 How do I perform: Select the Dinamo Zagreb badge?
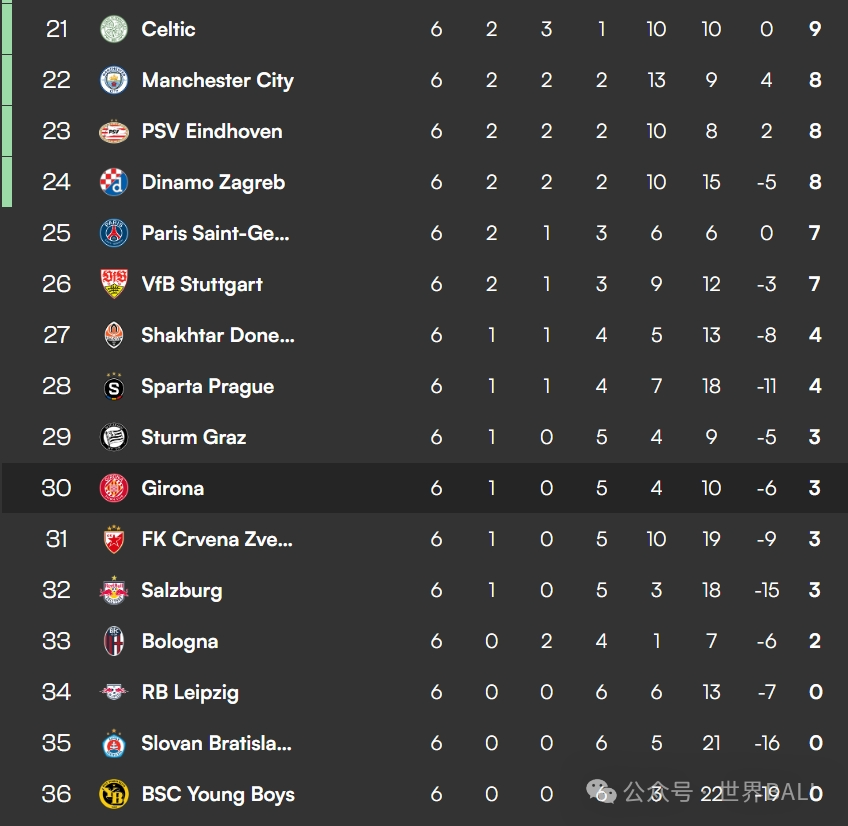point(114,182)
